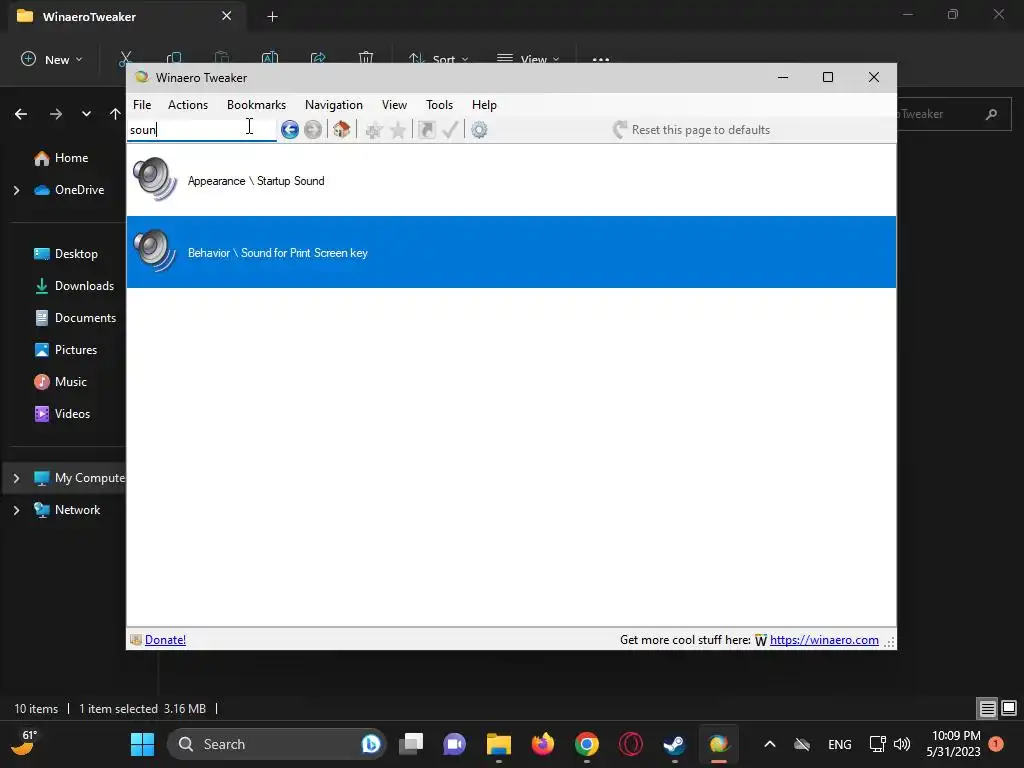Expand the My Computer tree node

[x=16, y=479]
